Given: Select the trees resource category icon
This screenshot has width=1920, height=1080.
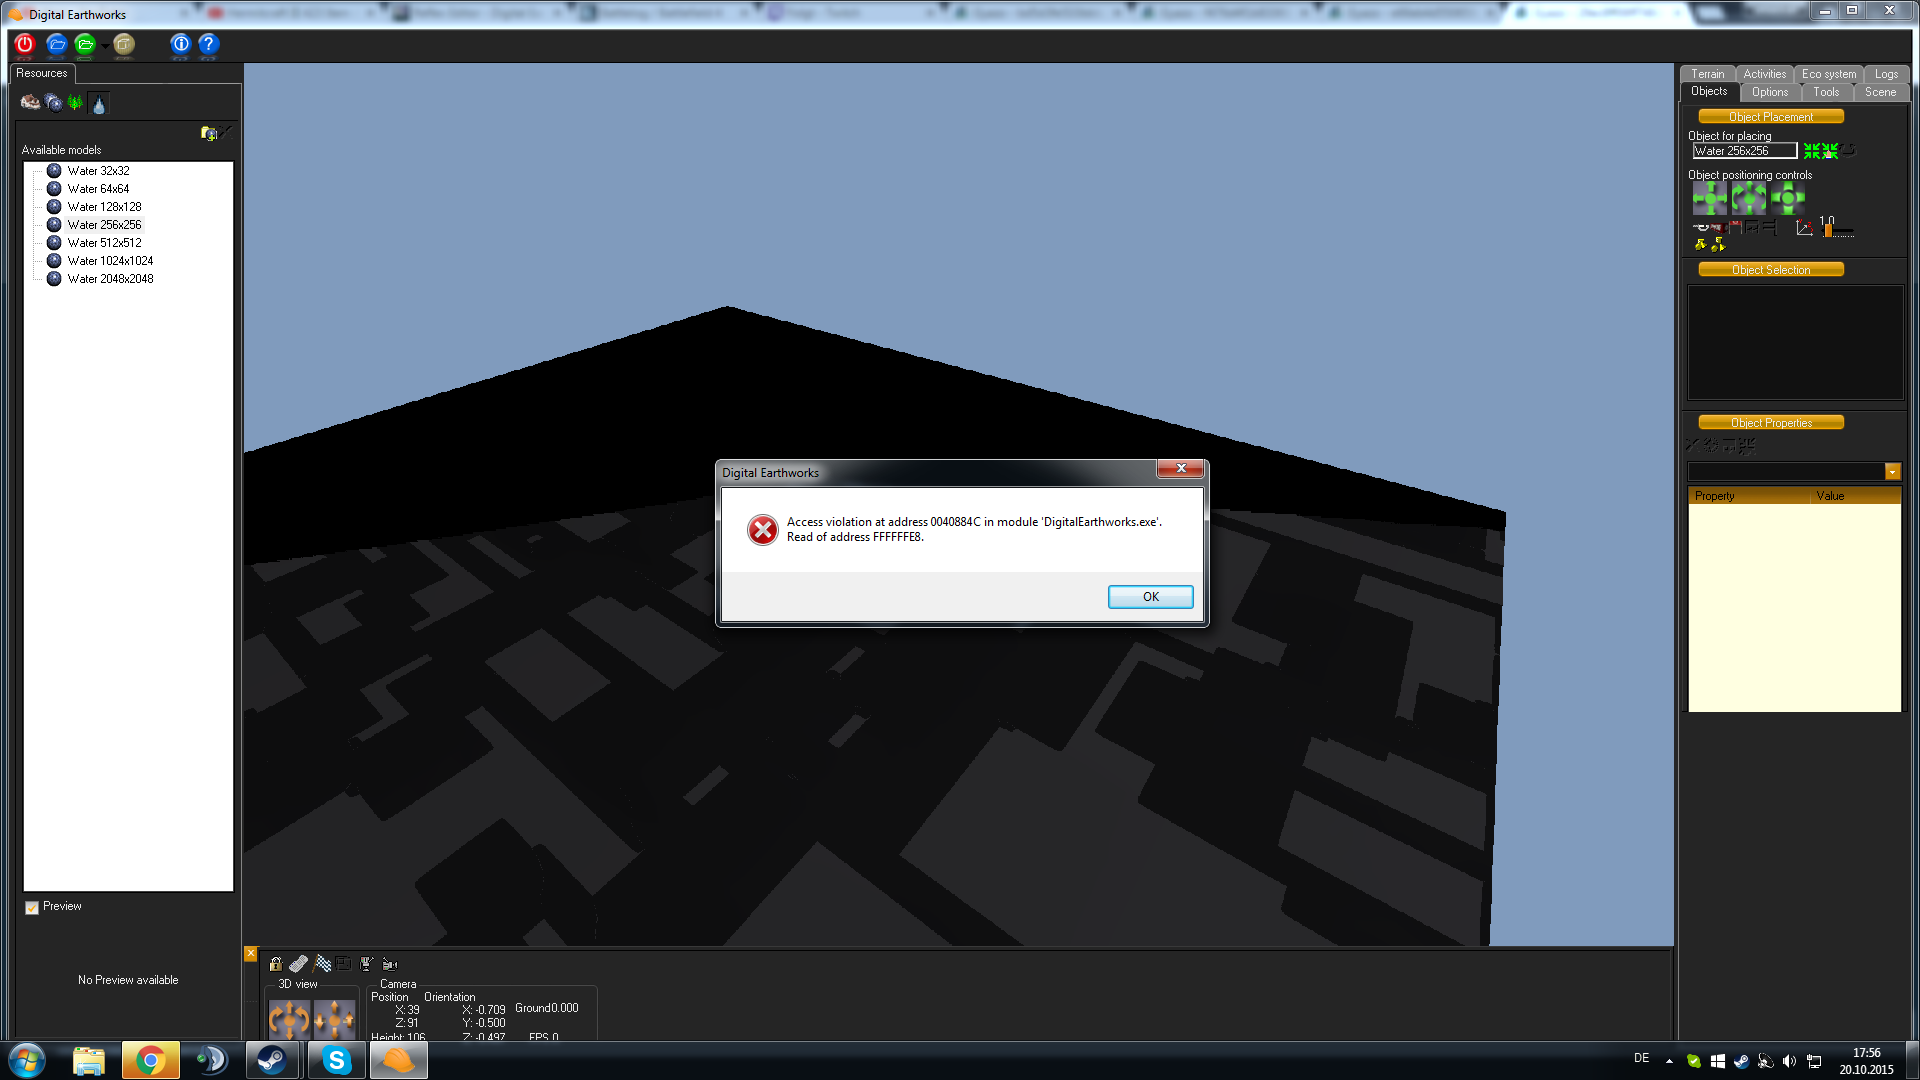Looking at the screenshot, I should pos(75,103).
